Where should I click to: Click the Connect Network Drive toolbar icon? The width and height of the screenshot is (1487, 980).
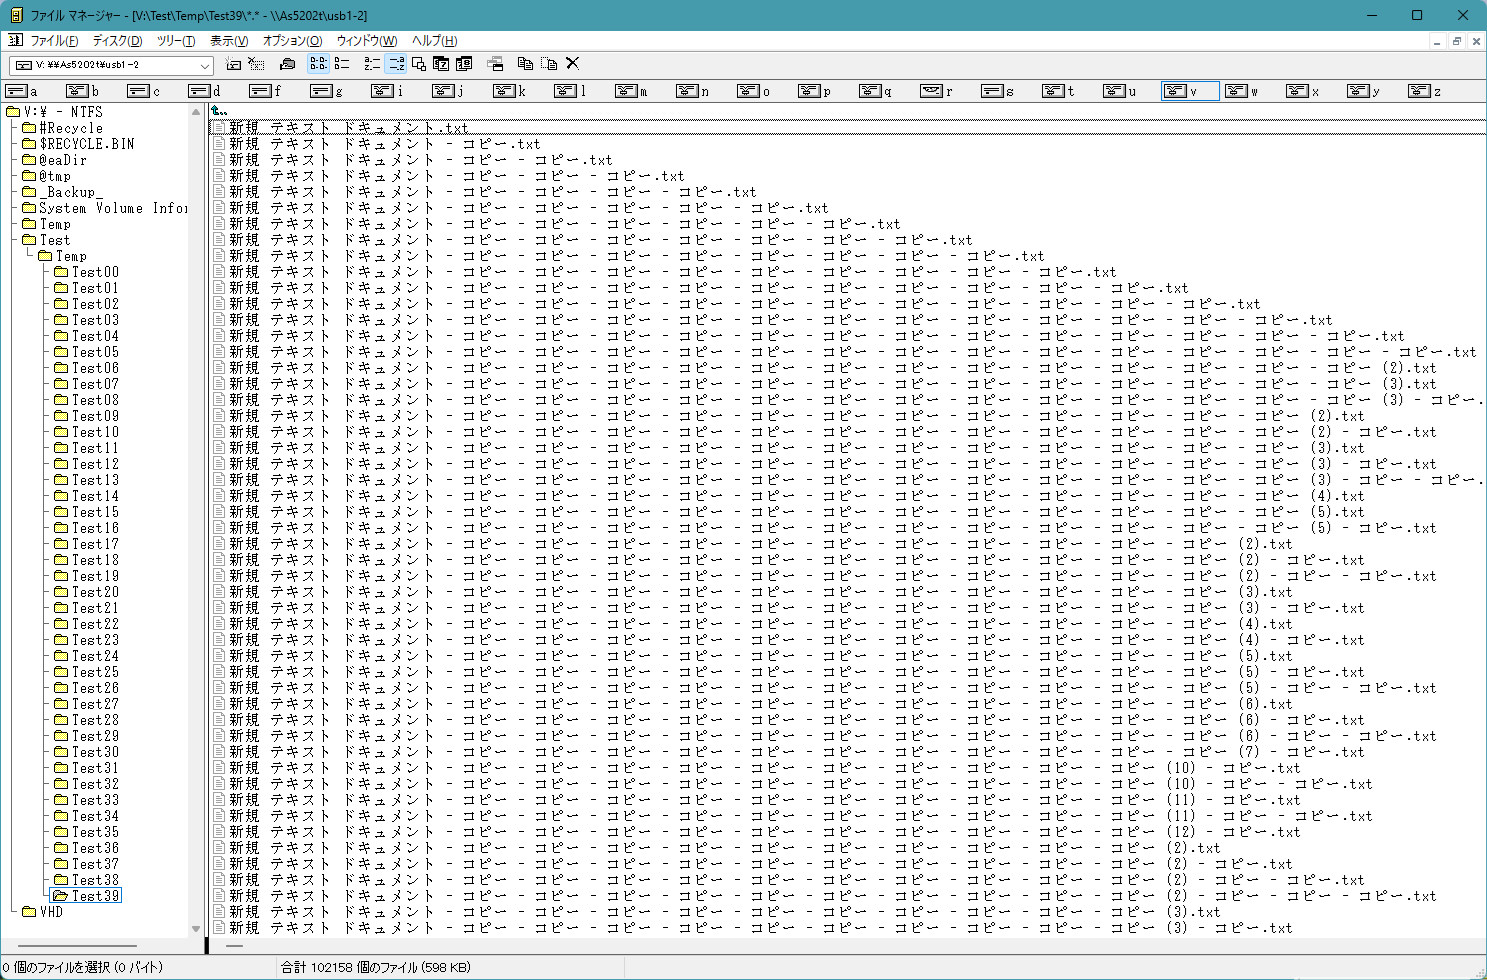coord(233,64)
